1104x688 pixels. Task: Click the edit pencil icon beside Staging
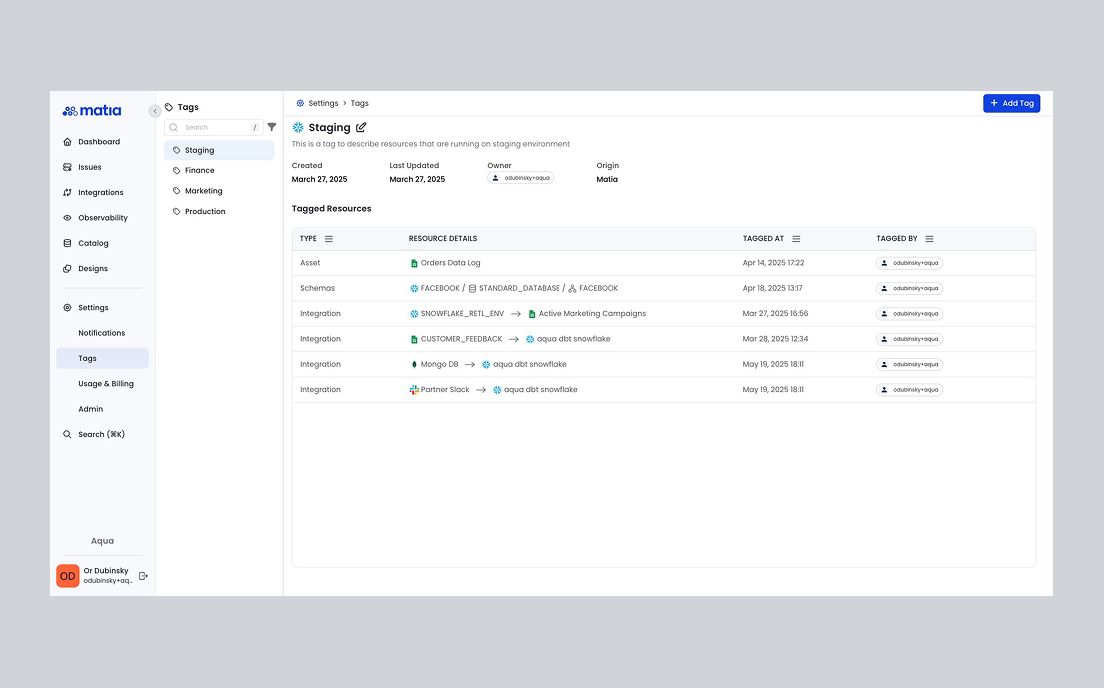[x=361, y=127]
